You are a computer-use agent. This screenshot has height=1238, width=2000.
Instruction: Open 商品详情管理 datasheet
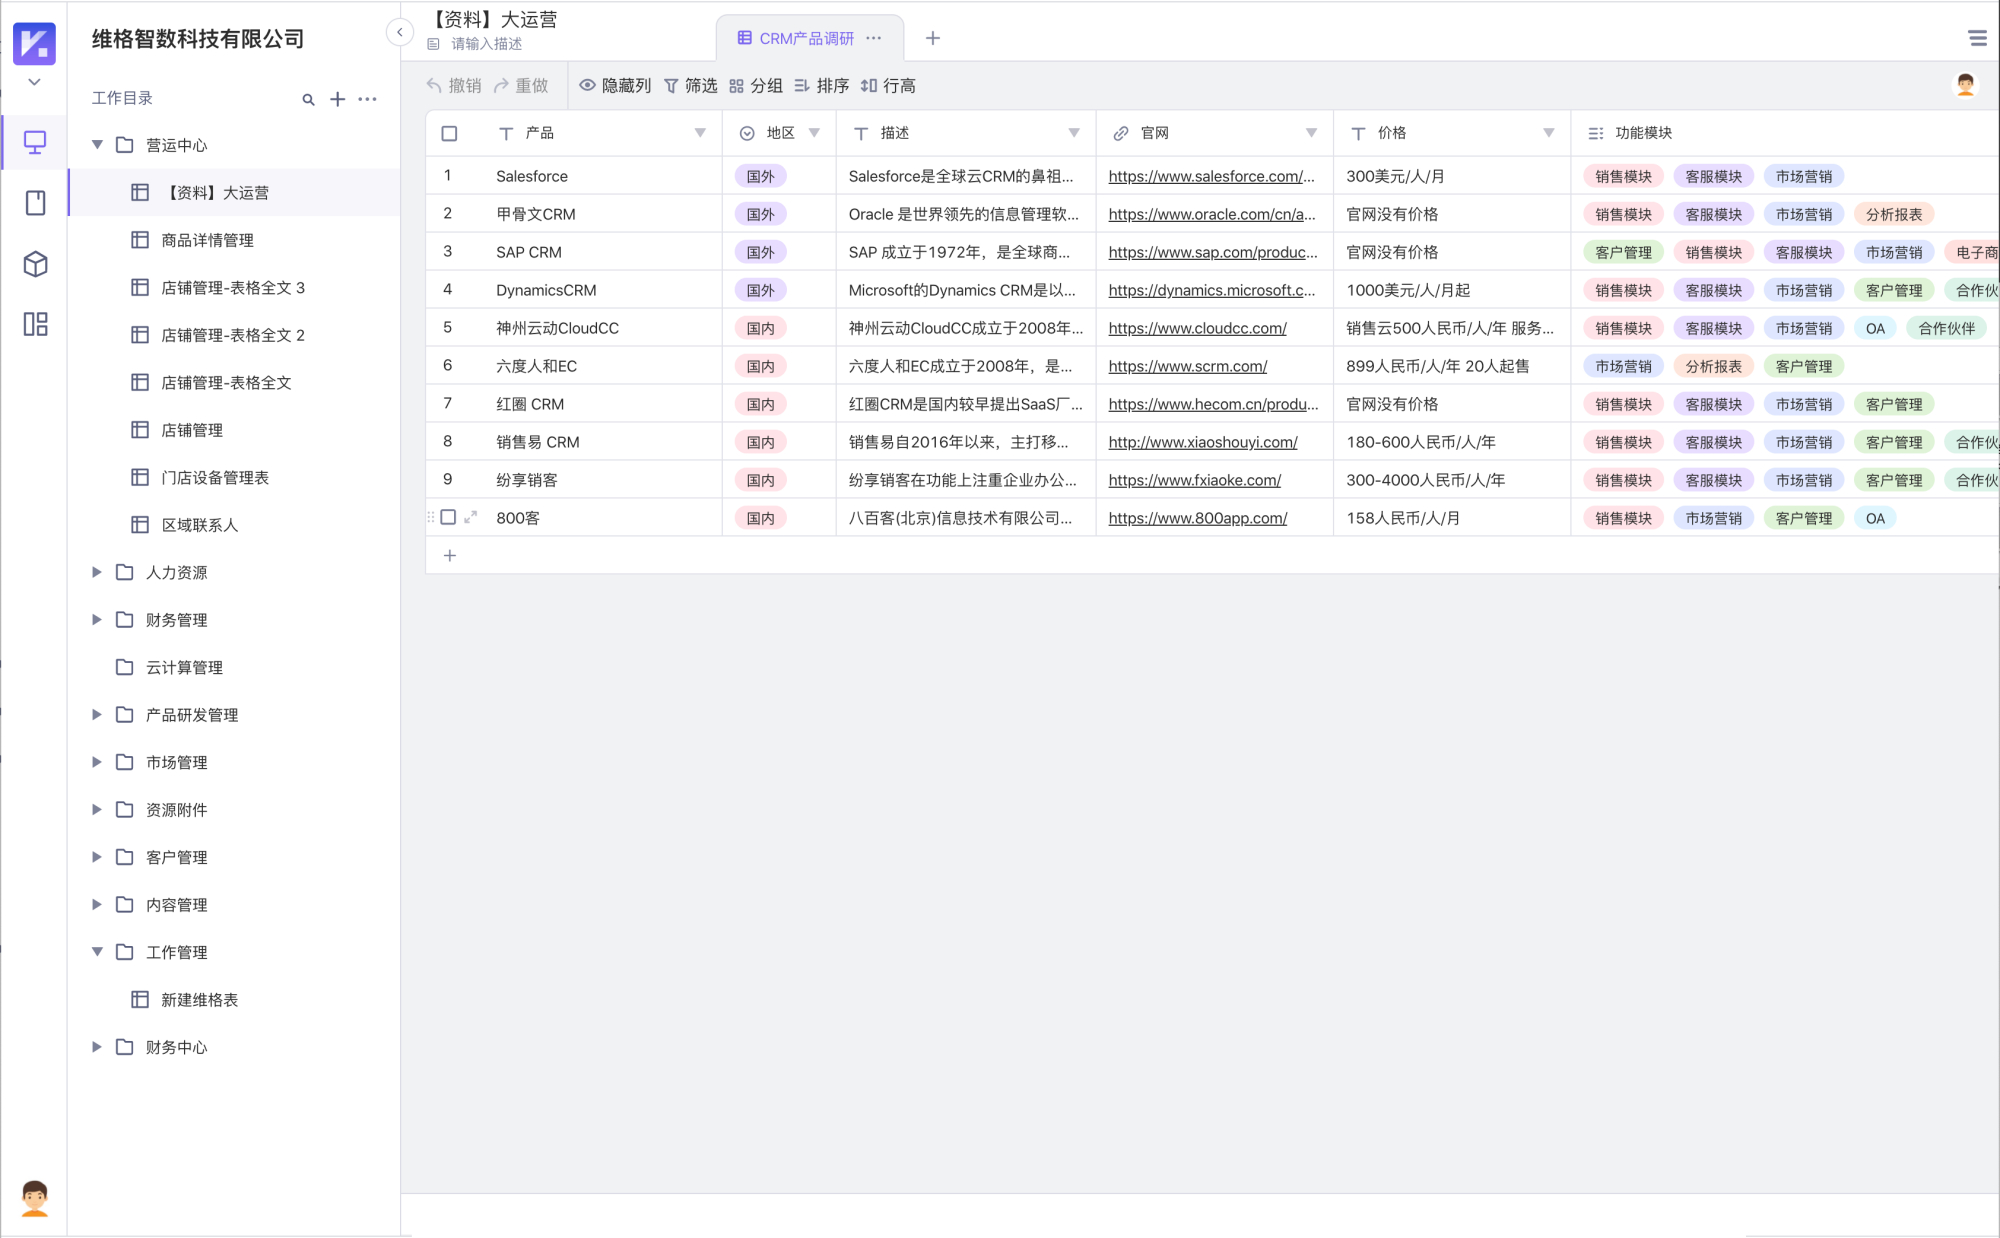[x=234, y=240]
